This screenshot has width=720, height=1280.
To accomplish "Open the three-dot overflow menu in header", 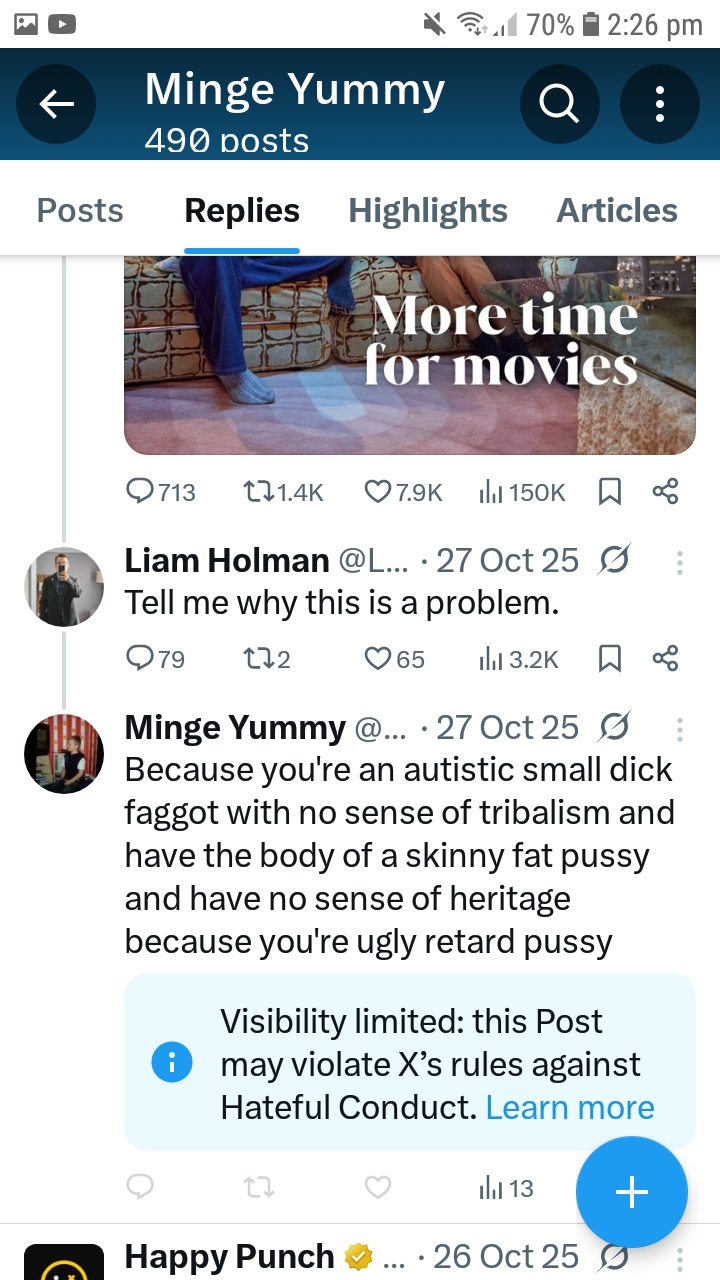I will pyautogui.click(x=659, y=104).
